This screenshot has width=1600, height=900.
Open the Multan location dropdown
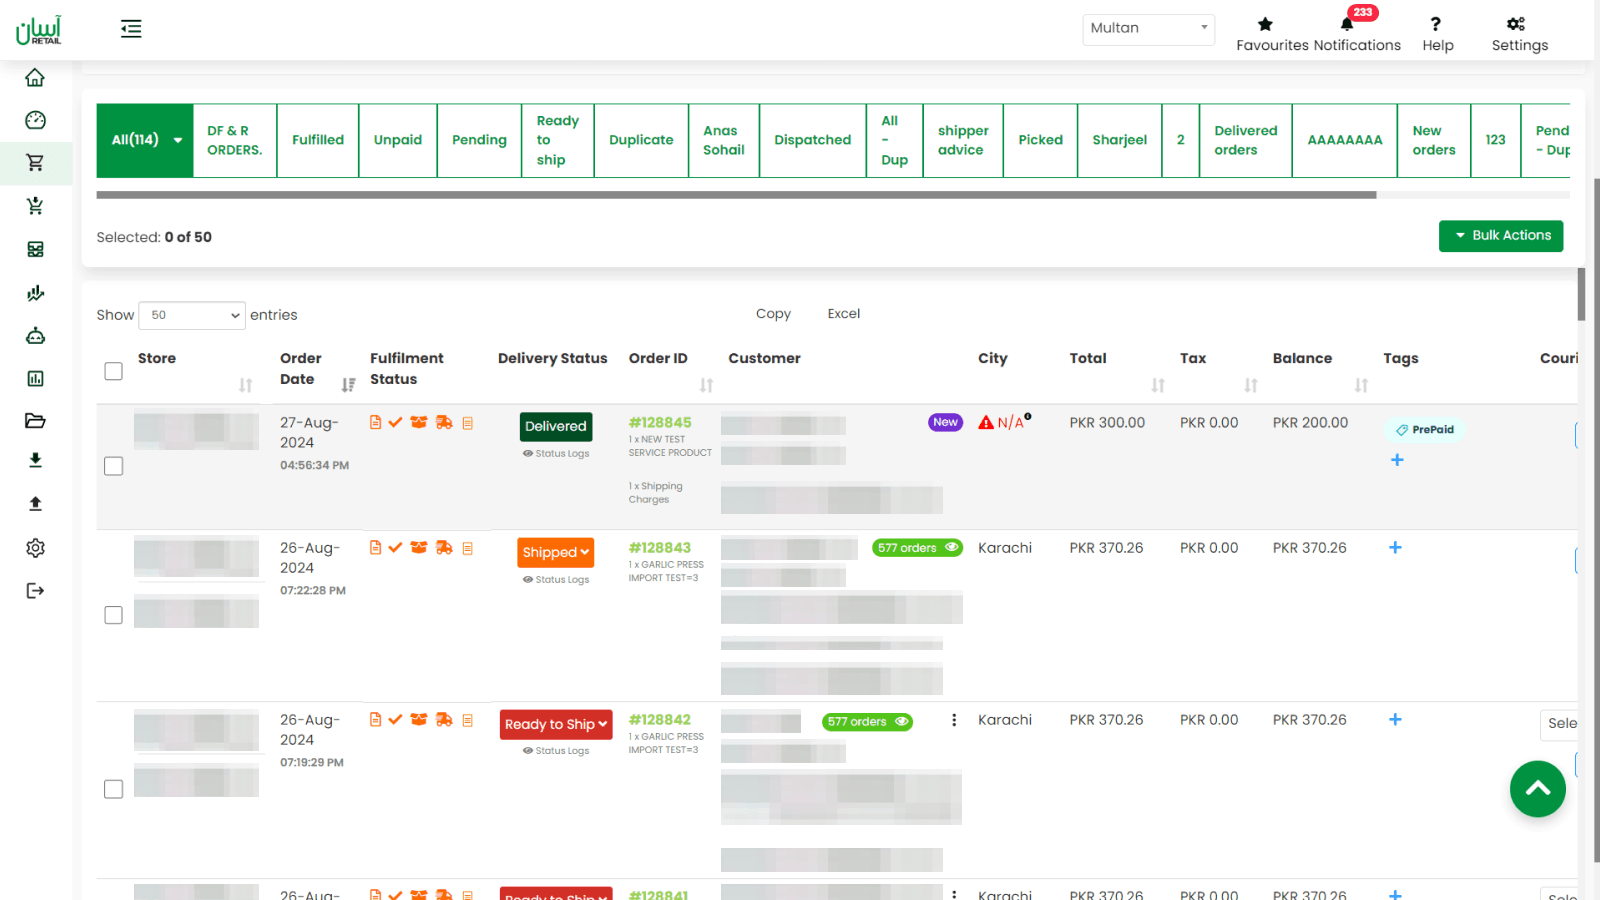pyautogui.click(x=1147, y=29)
